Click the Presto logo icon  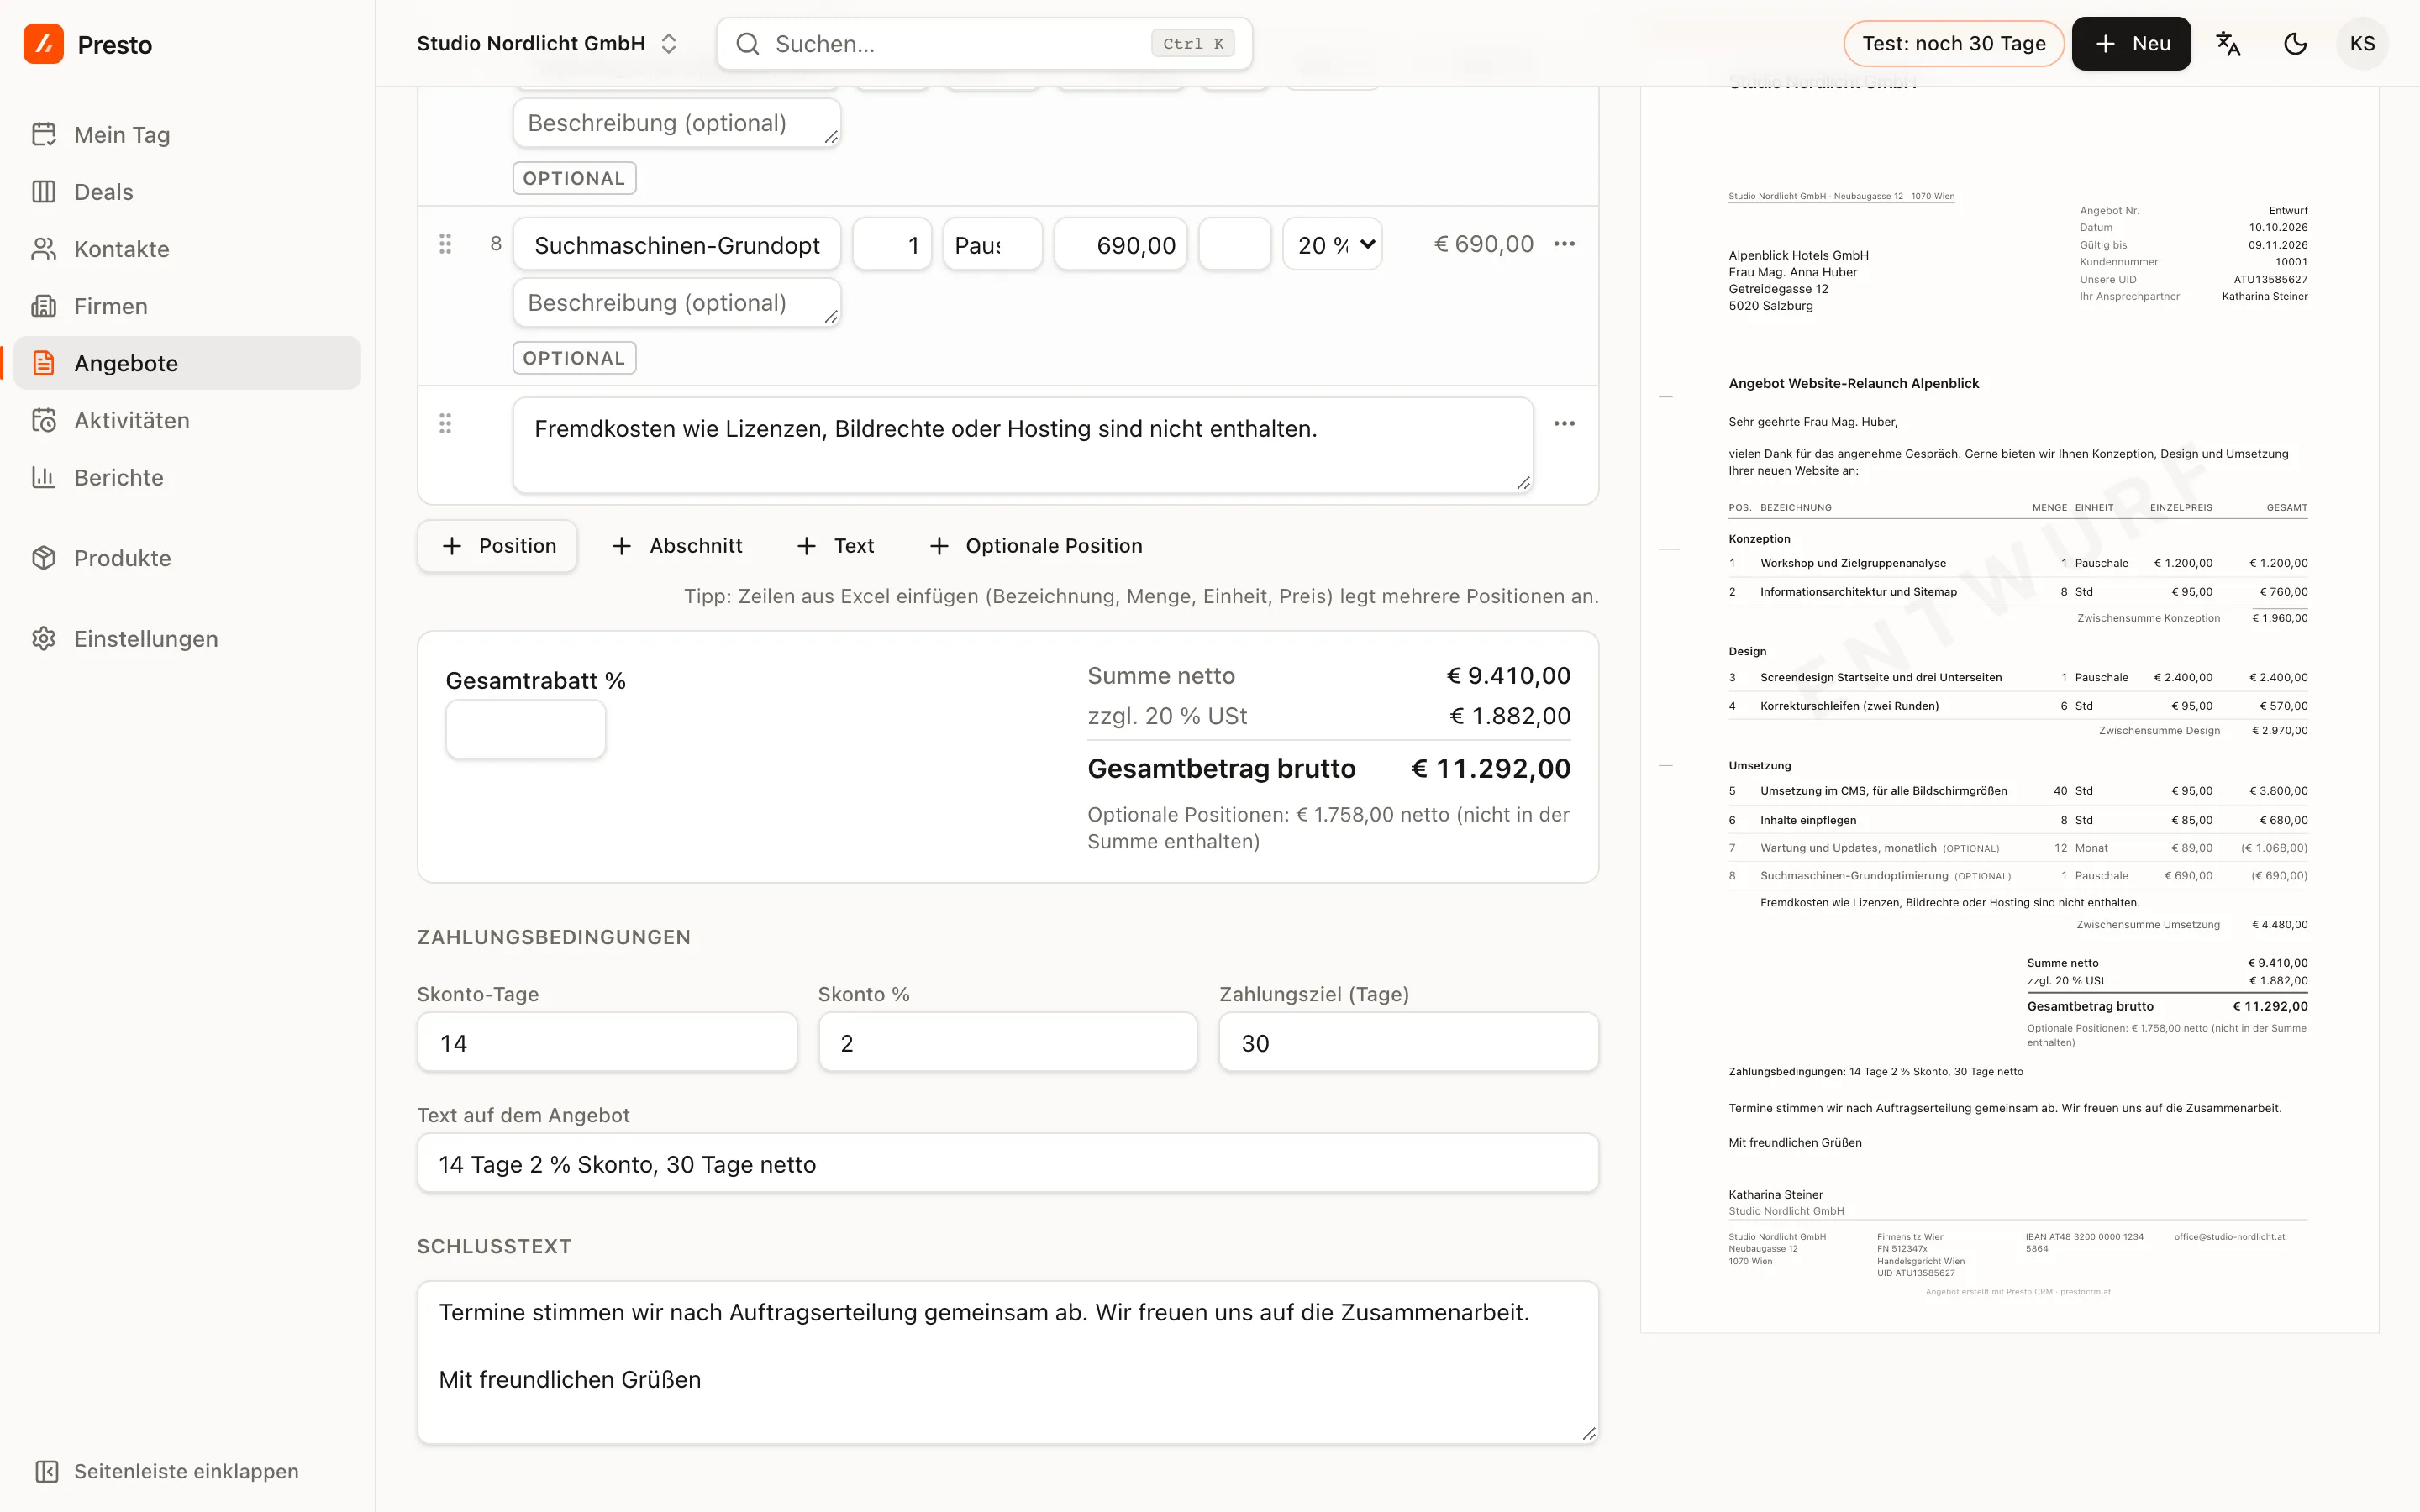(x=43, y=44)
